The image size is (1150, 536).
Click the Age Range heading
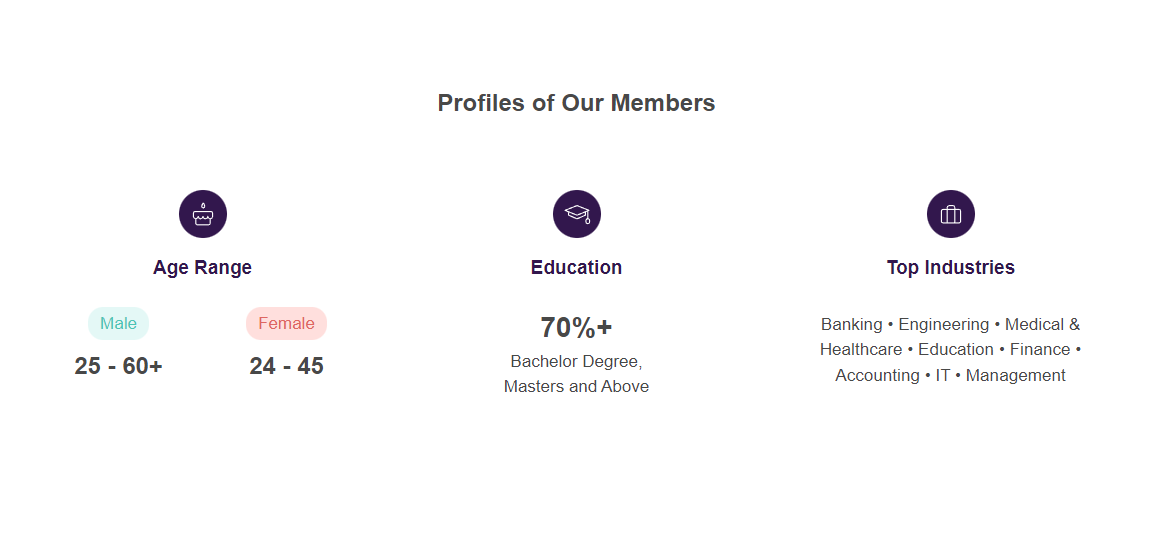click(x=202, y=267)
